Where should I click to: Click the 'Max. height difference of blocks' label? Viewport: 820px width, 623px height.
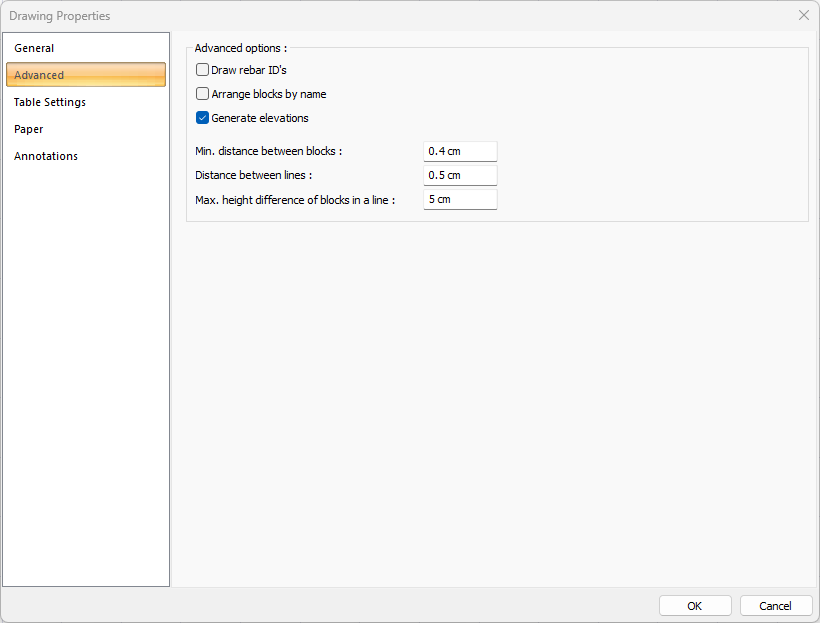[295, 199]
